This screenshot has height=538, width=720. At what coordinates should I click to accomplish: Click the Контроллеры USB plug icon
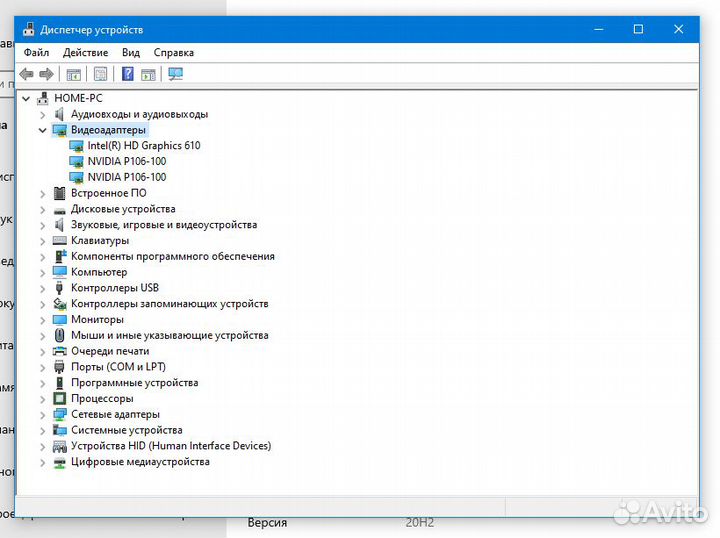coord(59,288)
